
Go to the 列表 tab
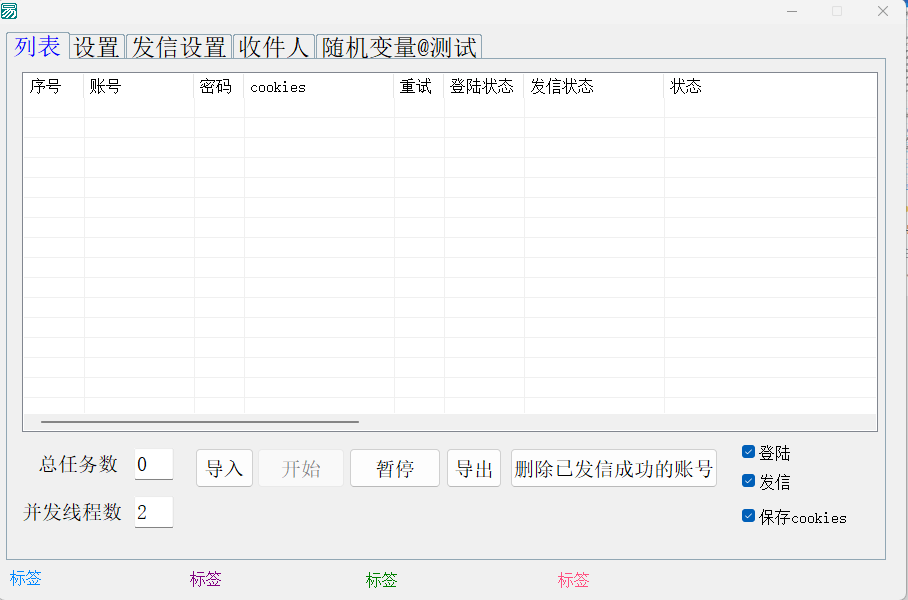38,46
